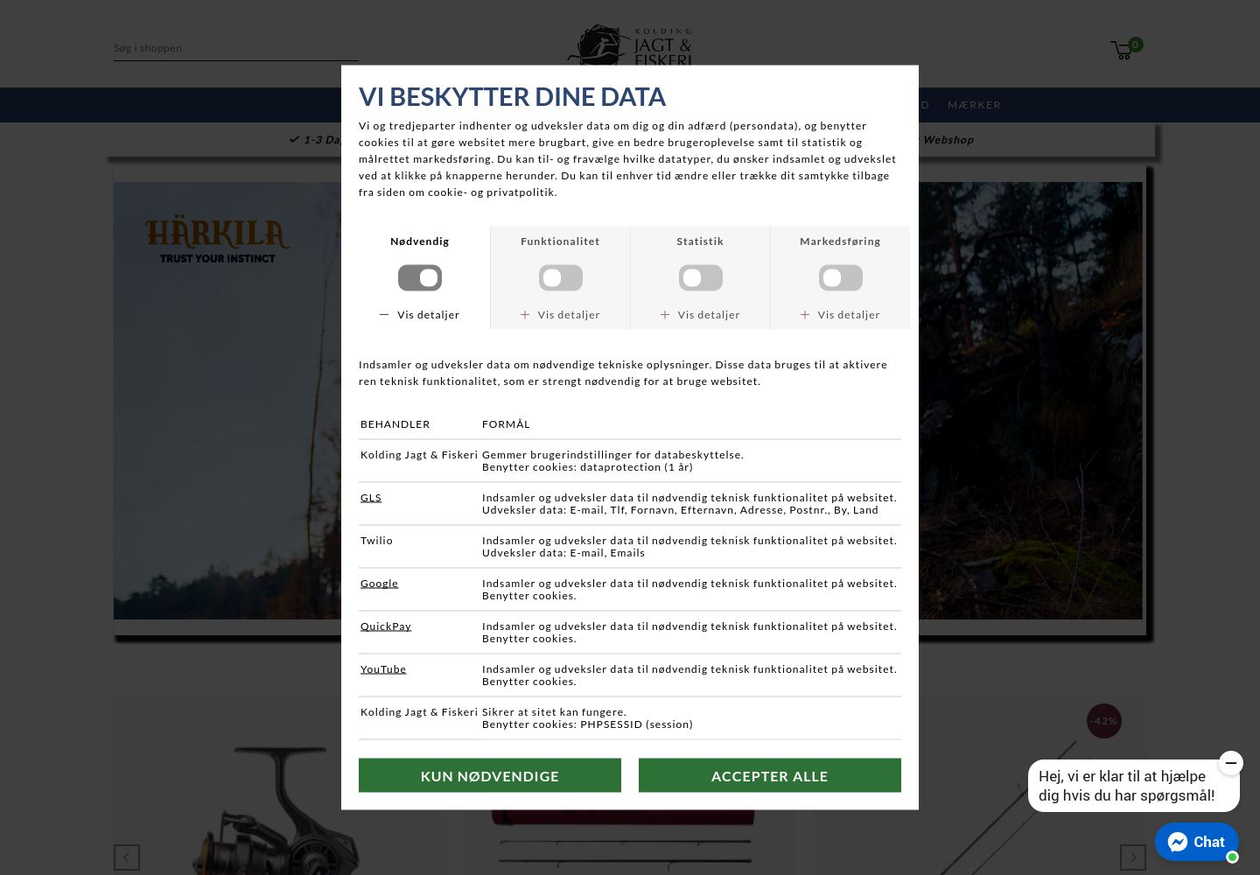Screen dimensions: 1260x875
Task: Select the Nødvendig tab heading
Action: (x=420, y=241)
